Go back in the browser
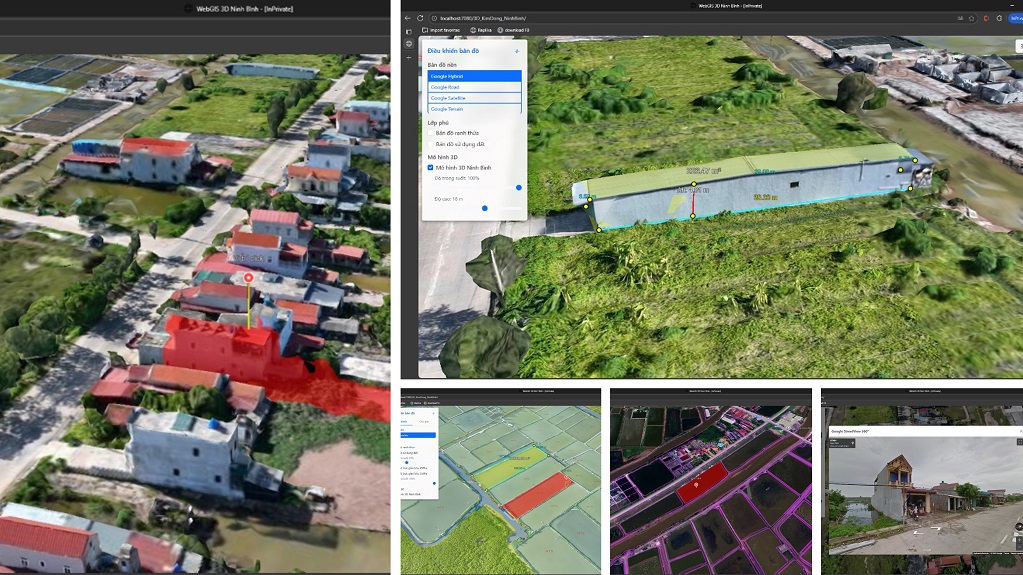This screenshot has height=575, width=1023. coord(408,18)
